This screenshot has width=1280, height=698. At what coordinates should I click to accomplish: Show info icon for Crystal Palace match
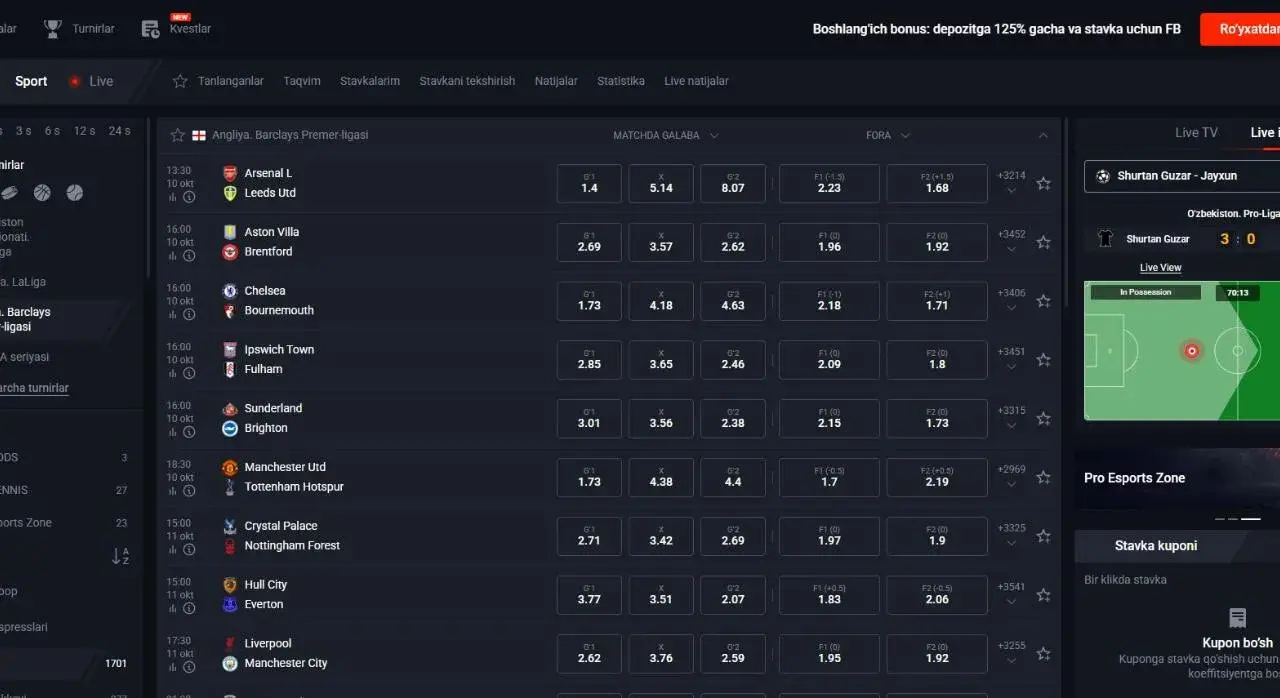(188, 550)
